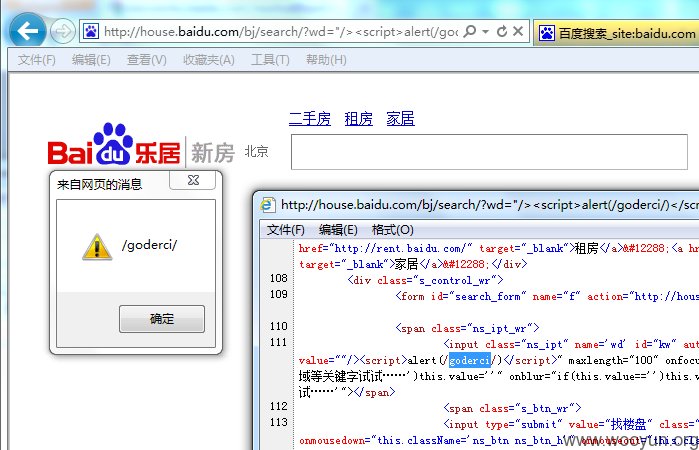Click the /goderci/ alert message text
The image size is (699, 450).
[149, 245]
